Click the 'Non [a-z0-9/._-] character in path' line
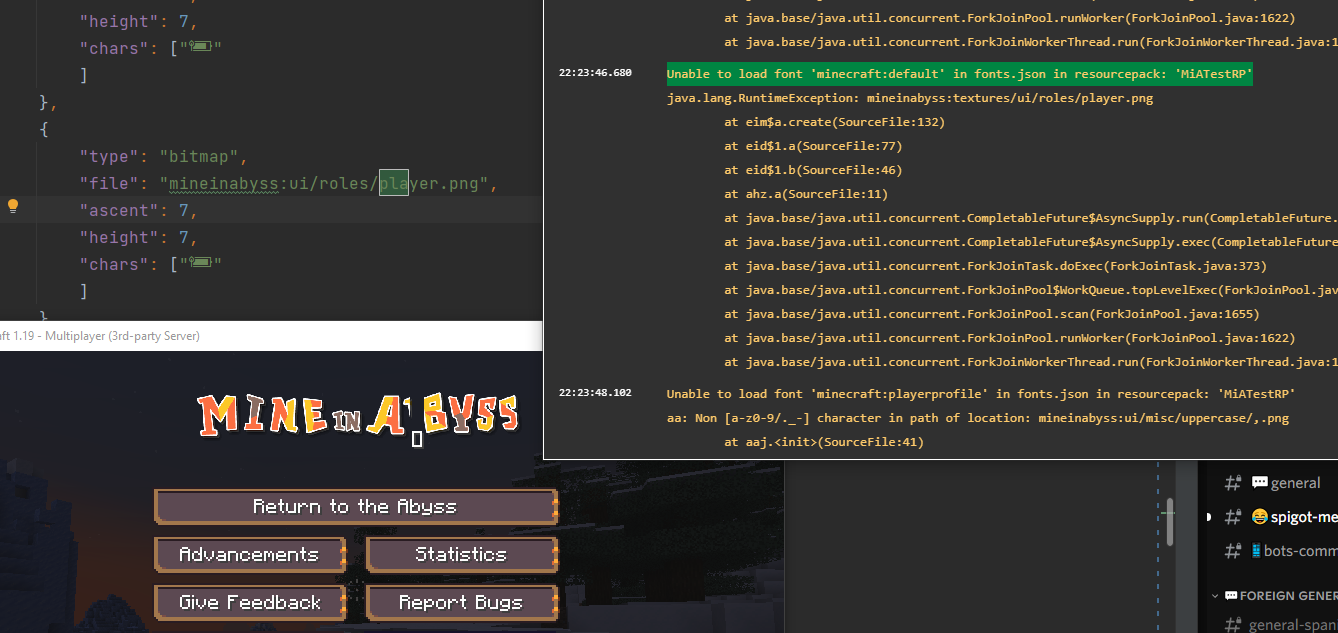This screenshot has height=633, width=1338. click(x=978, y=418)
